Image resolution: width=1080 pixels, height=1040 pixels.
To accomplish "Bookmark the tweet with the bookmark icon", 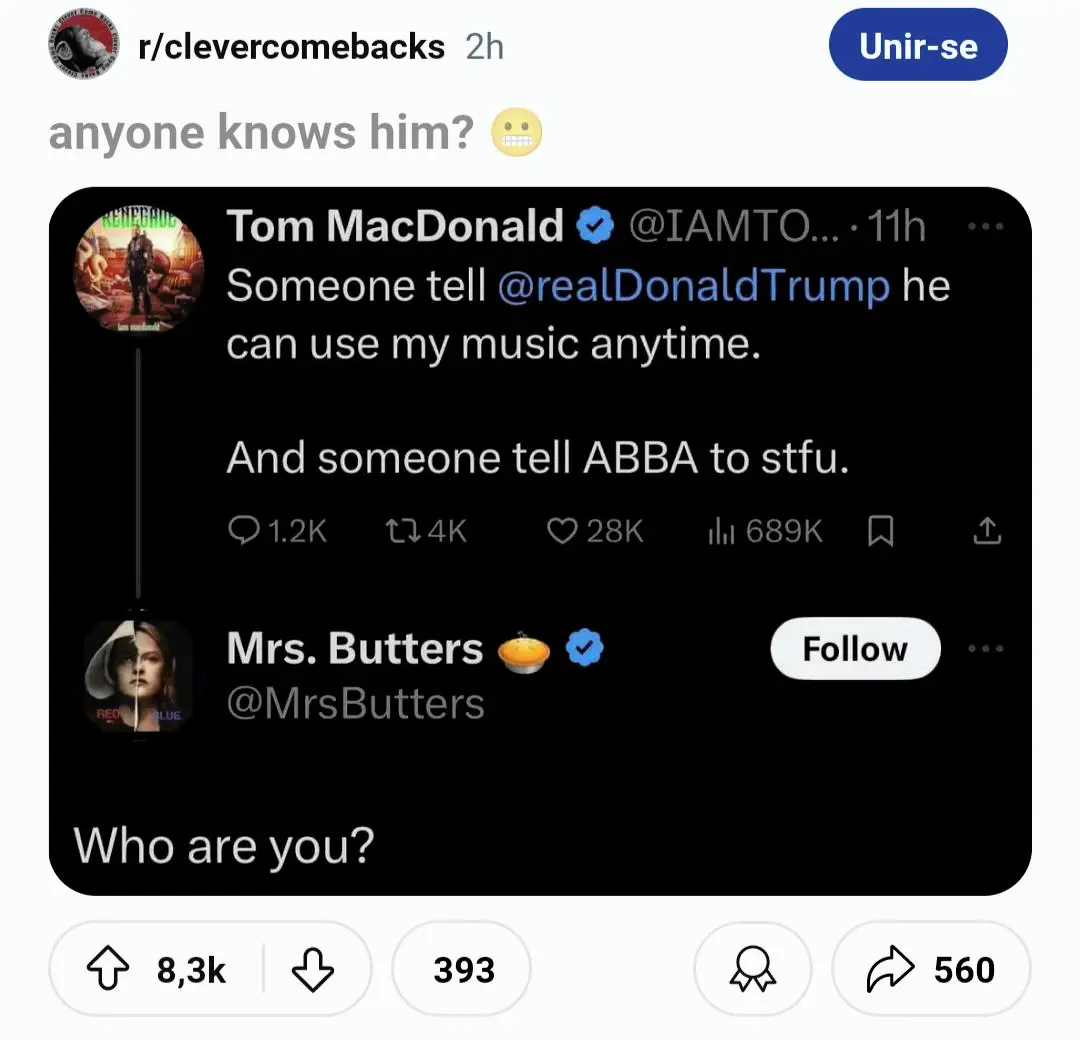I will pyautogui.click(x=880, y=531).
